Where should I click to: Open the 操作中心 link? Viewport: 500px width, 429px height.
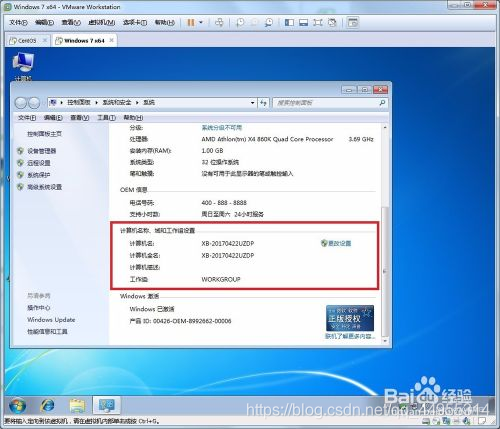(39, 308)
